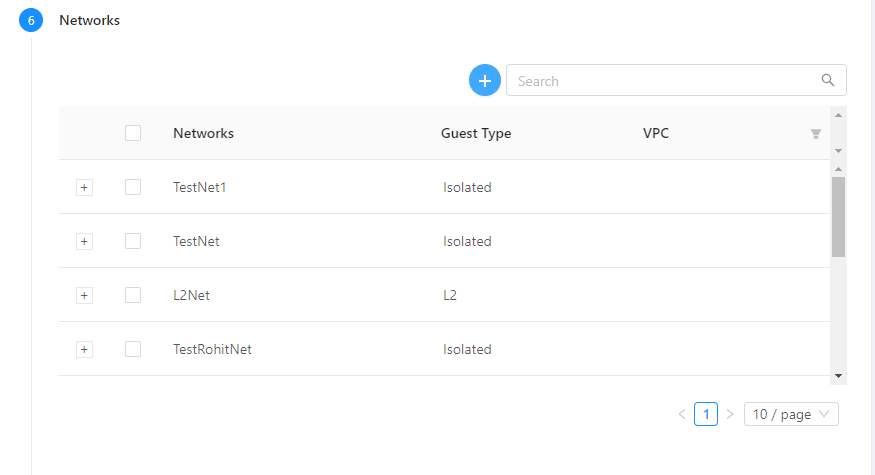875x475 pixels.
Task: Expand the TestNet row
Action: point(85,241)
